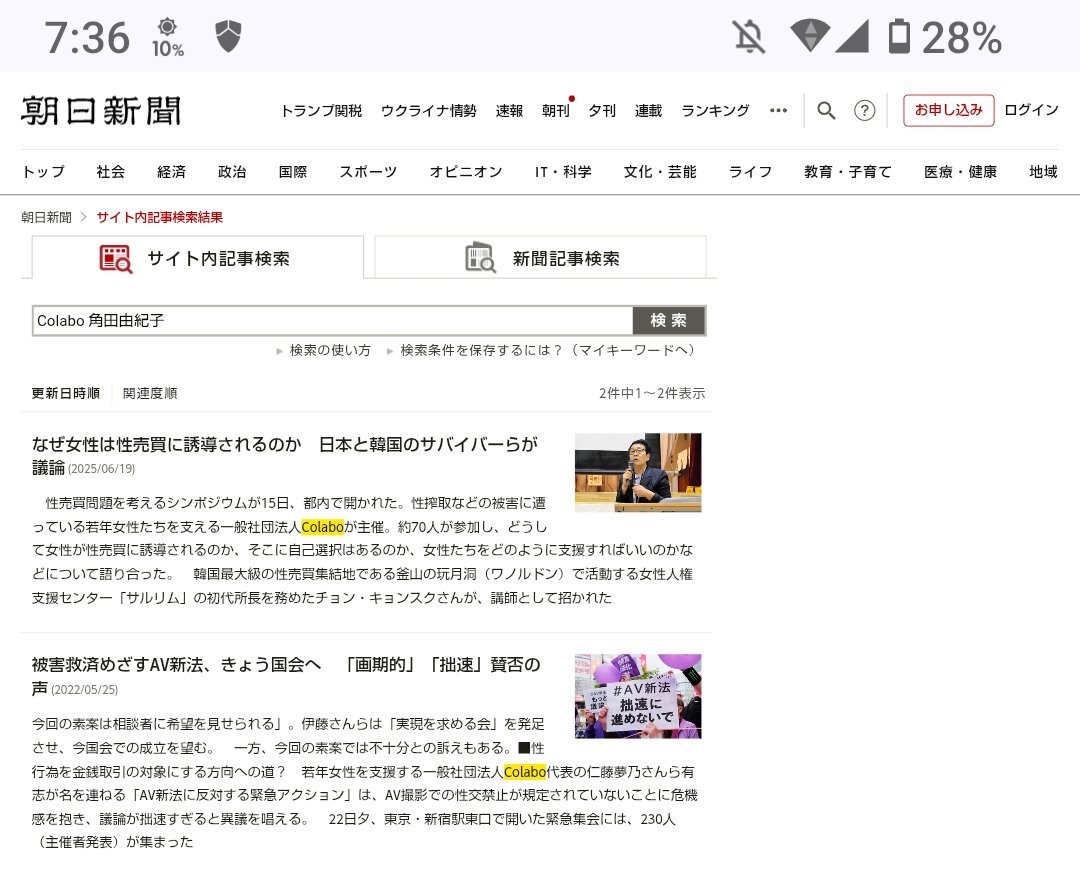Tap the 7:36 clock
The image size is (1080, 871).
[87, 37]
